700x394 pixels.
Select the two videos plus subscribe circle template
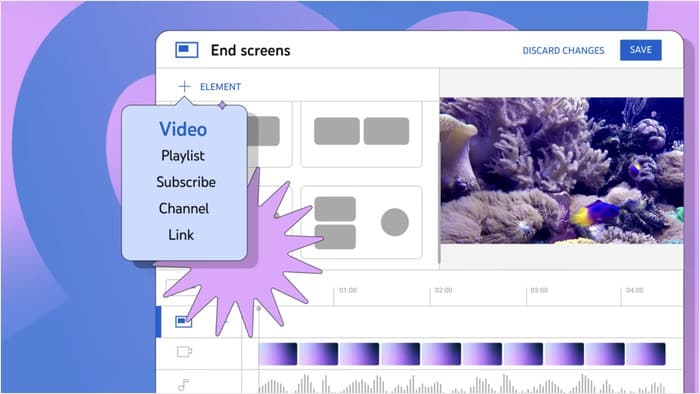(362, 222)
